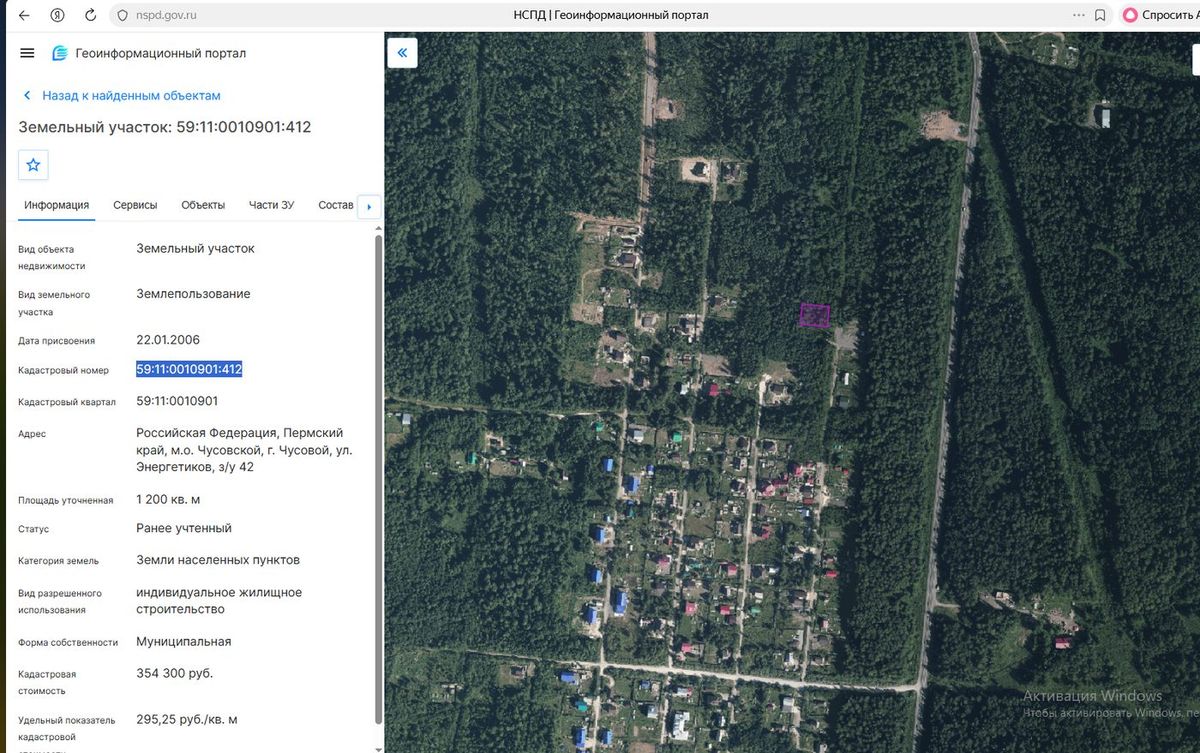Image resolution: width=1200 pixels, height=753 pixels.
Task: Open the browser three-dots page menu
Action: [x=1079, y=15]
